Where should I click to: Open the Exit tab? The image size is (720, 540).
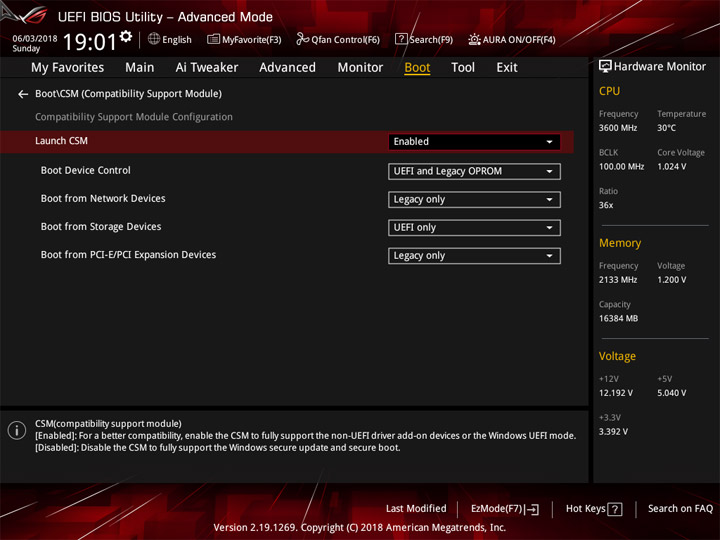click(507, 68)
